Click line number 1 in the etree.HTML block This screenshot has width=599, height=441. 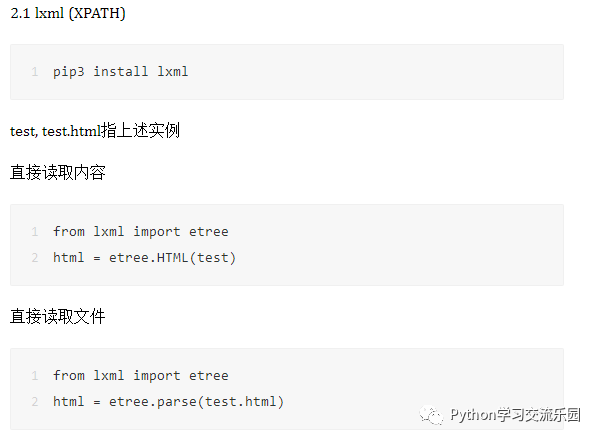coord(35,232)
